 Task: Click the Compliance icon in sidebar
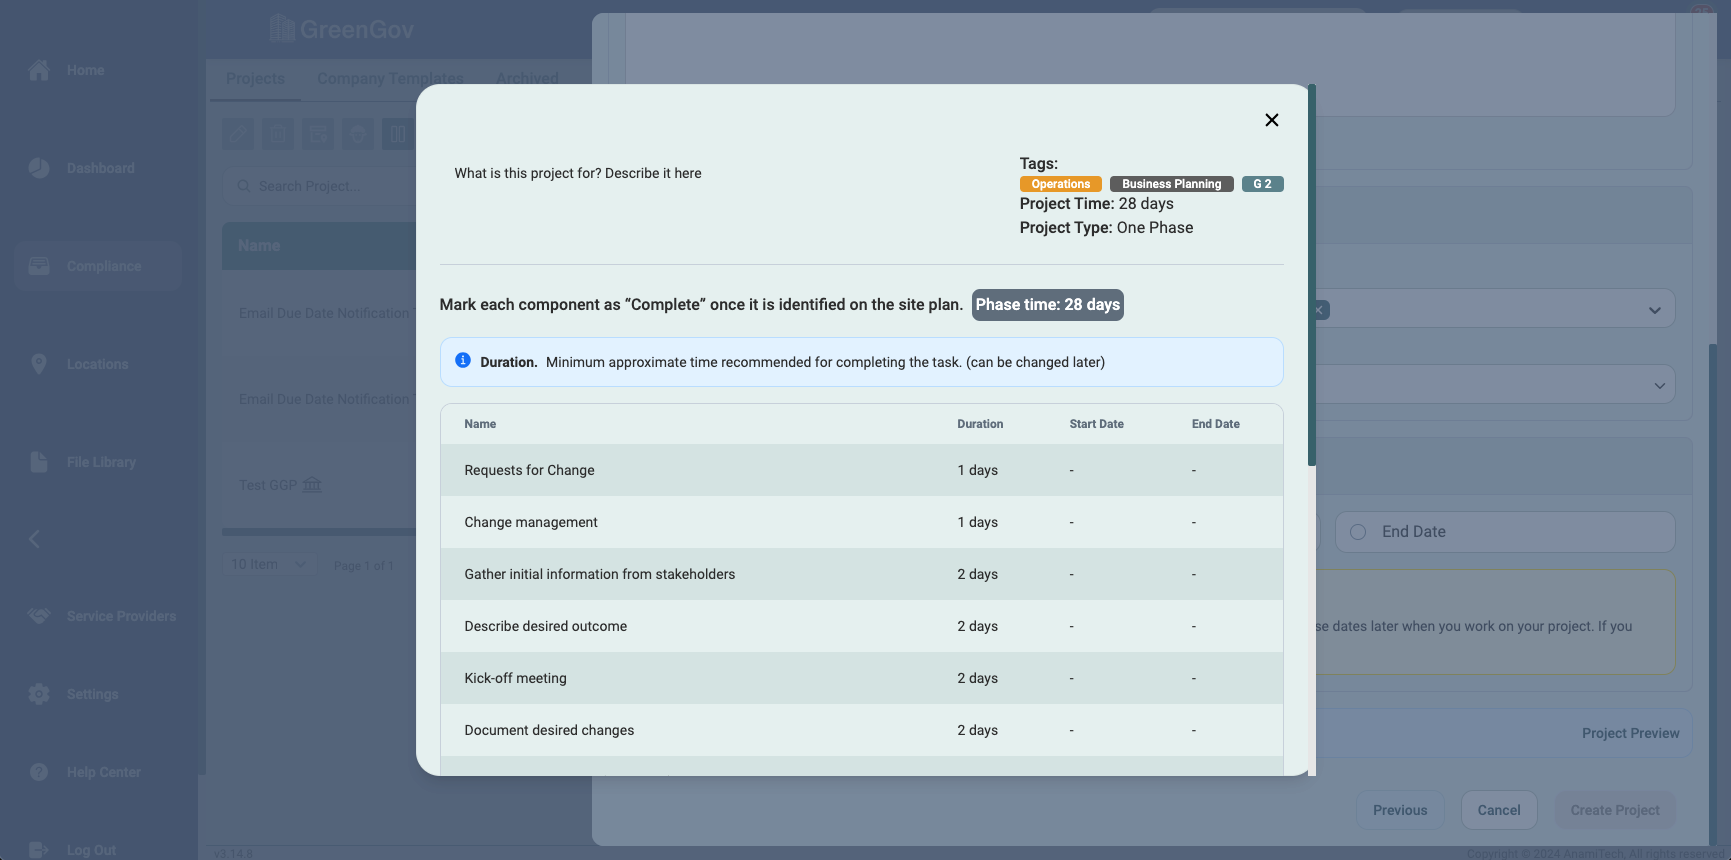tap(39, 266)
